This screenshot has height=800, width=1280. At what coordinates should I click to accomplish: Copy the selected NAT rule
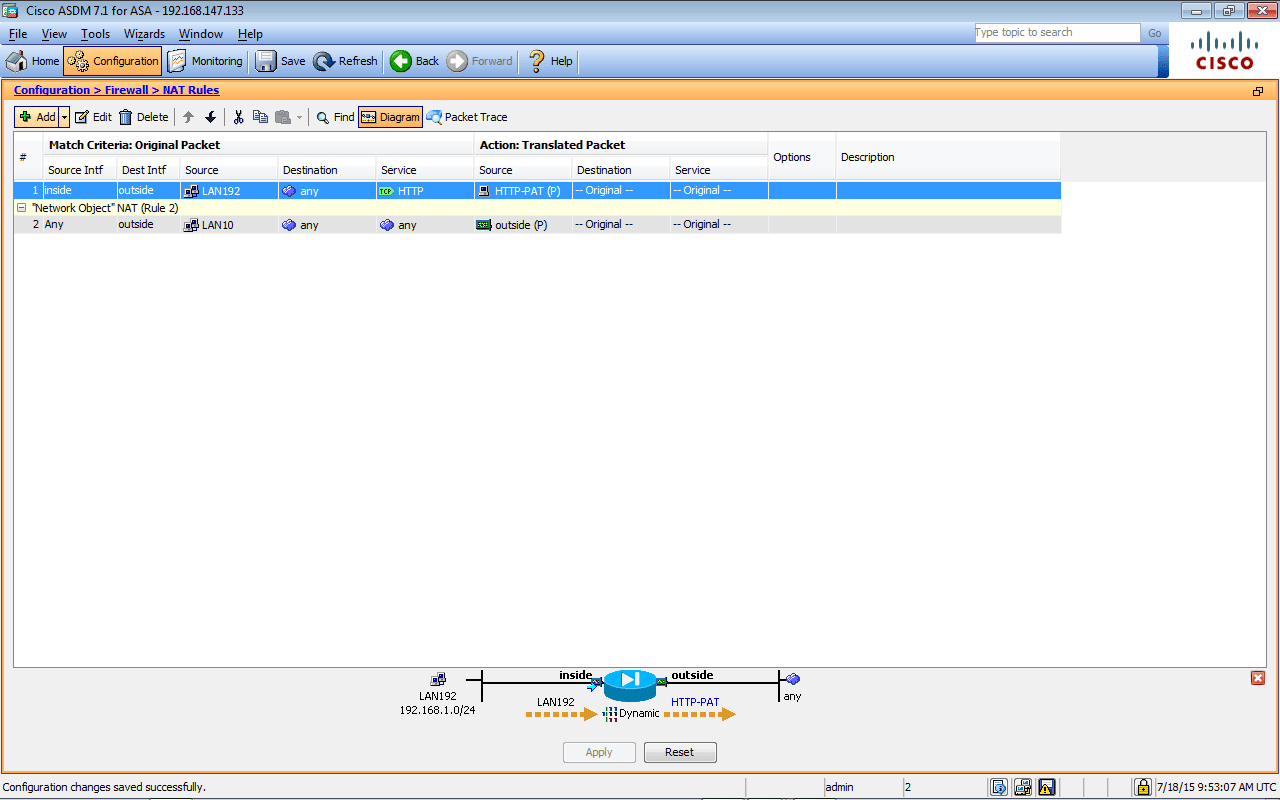point(260,117)
